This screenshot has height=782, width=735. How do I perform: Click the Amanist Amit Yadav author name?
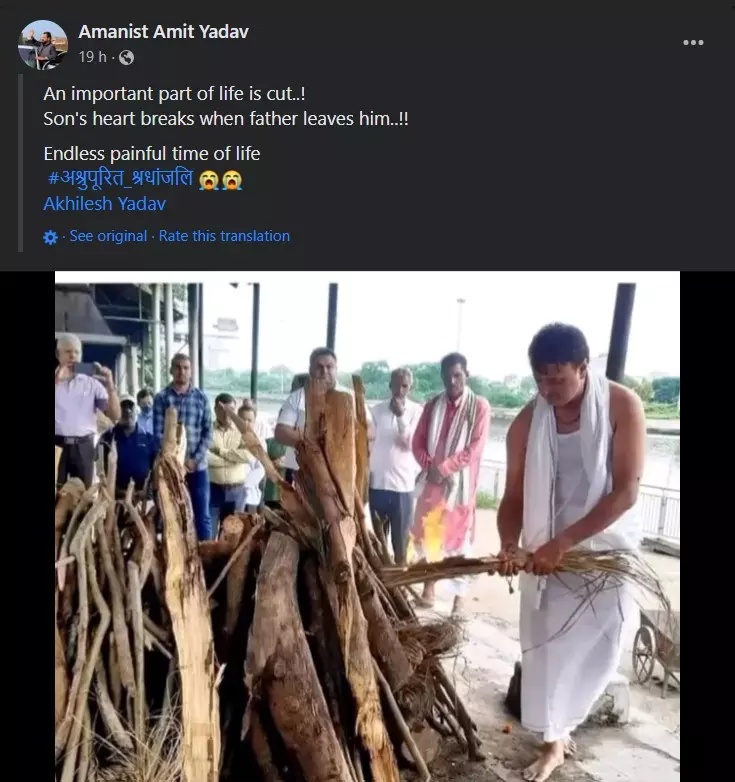pos(163,32)
